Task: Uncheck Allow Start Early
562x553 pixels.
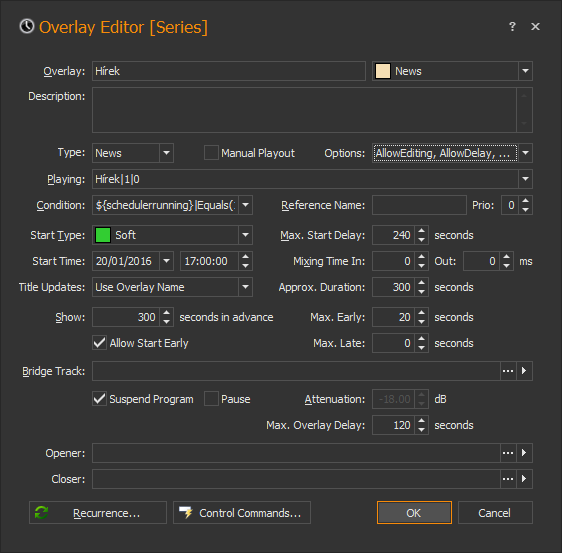Action: pyautogui.click(x=99, y=343)
